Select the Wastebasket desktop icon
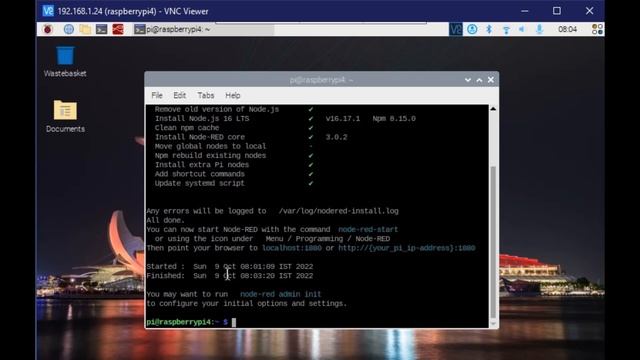 [65, 62]
